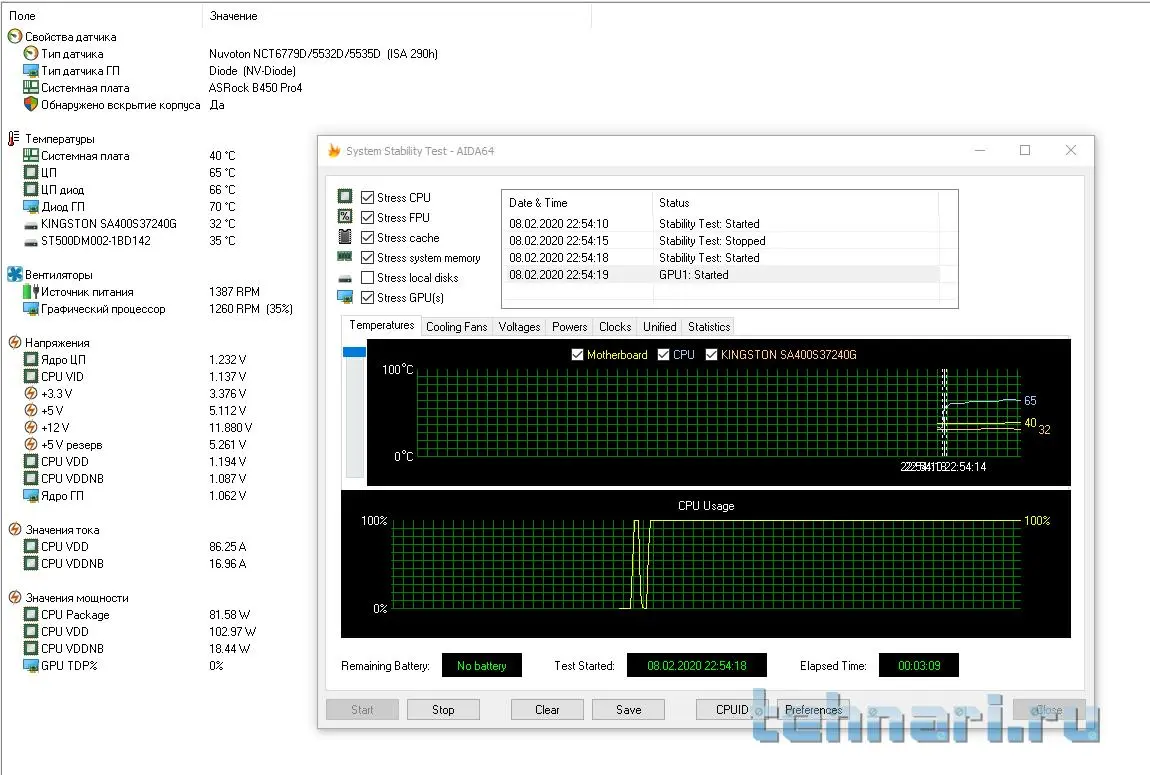Click the Диод ГП monitor icon
The height and width of the screenshot is (775, 1150).
click(x=31, y=206)
